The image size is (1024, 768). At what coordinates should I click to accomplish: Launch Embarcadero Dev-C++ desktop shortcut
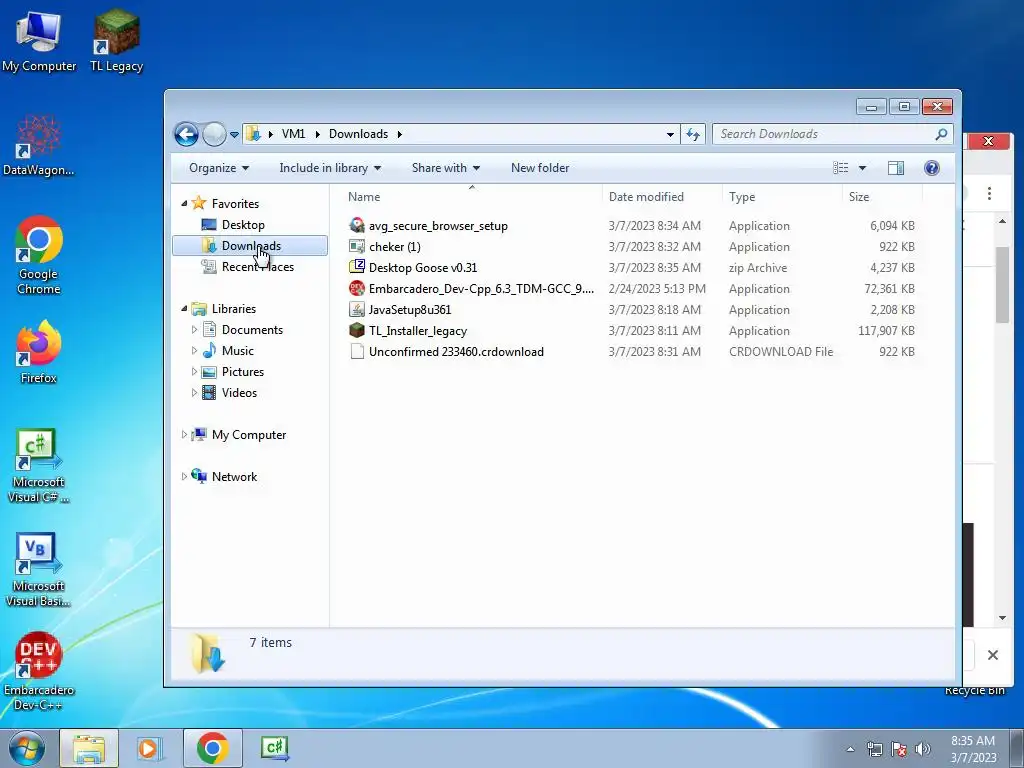pos(39,671)
